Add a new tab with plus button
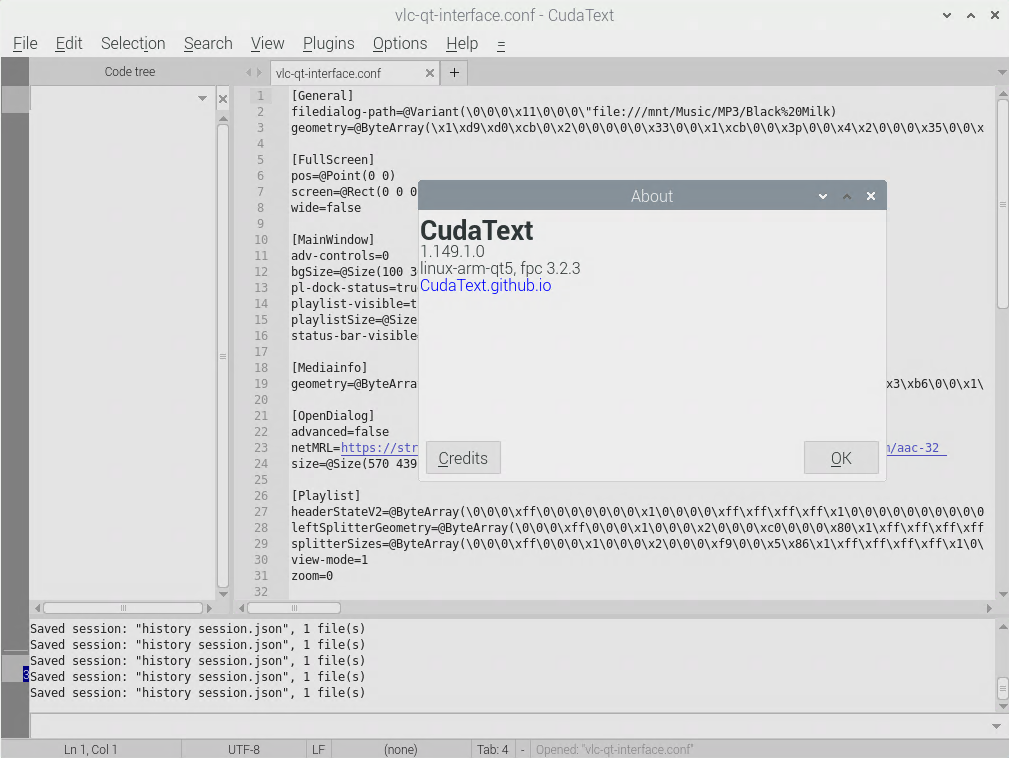 [x=454, y=73]
